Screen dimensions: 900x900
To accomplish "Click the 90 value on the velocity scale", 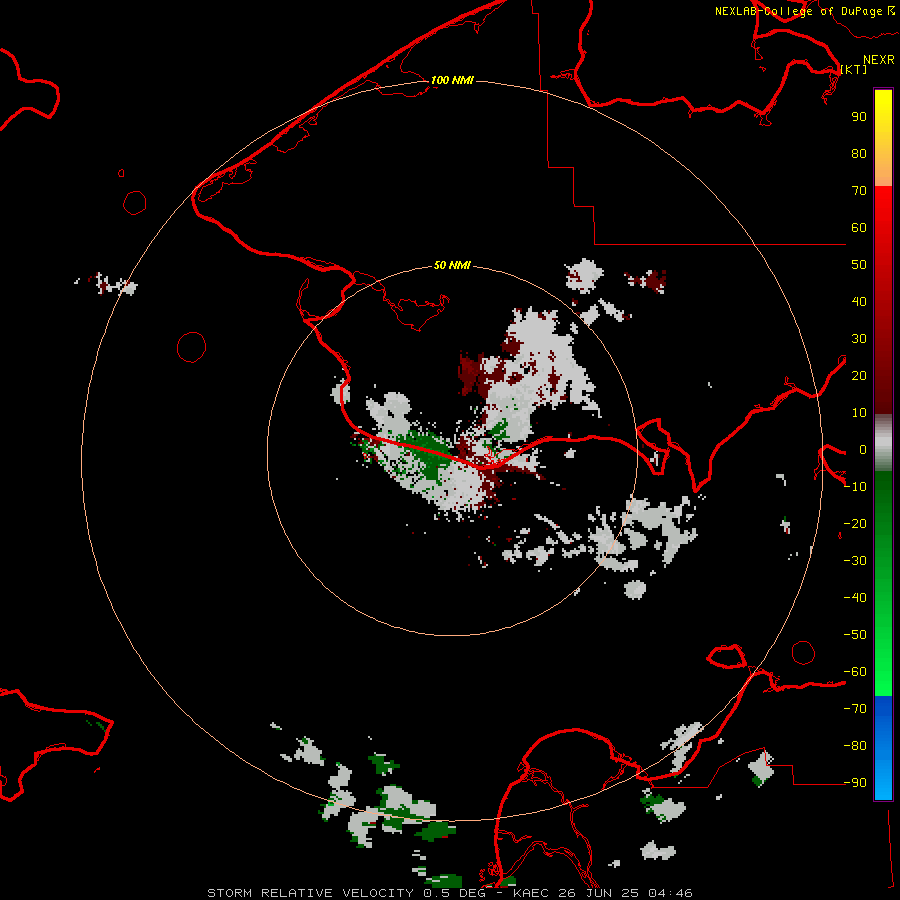I will [859, 117].
